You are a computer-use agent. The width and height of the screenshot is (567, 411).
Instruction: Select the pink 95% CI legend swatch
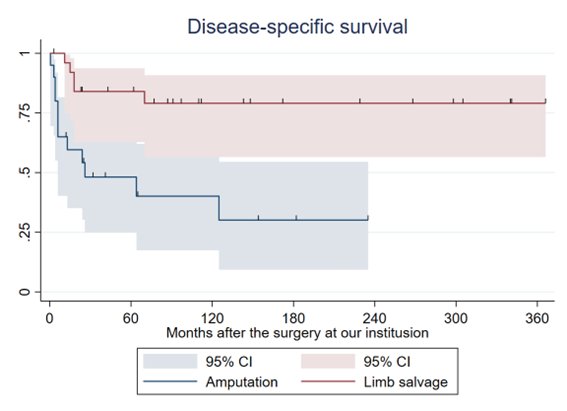coord(328,361)
